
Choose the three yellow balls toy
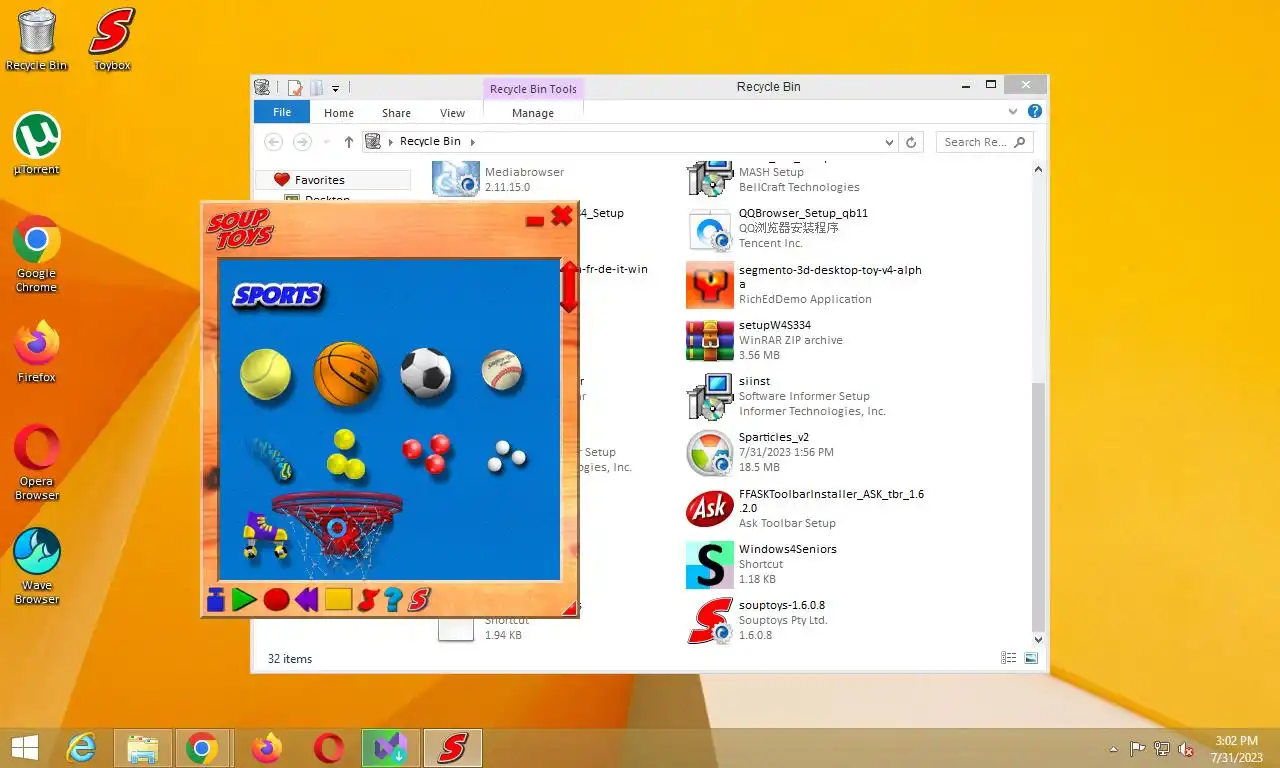(x=346, y=453)
